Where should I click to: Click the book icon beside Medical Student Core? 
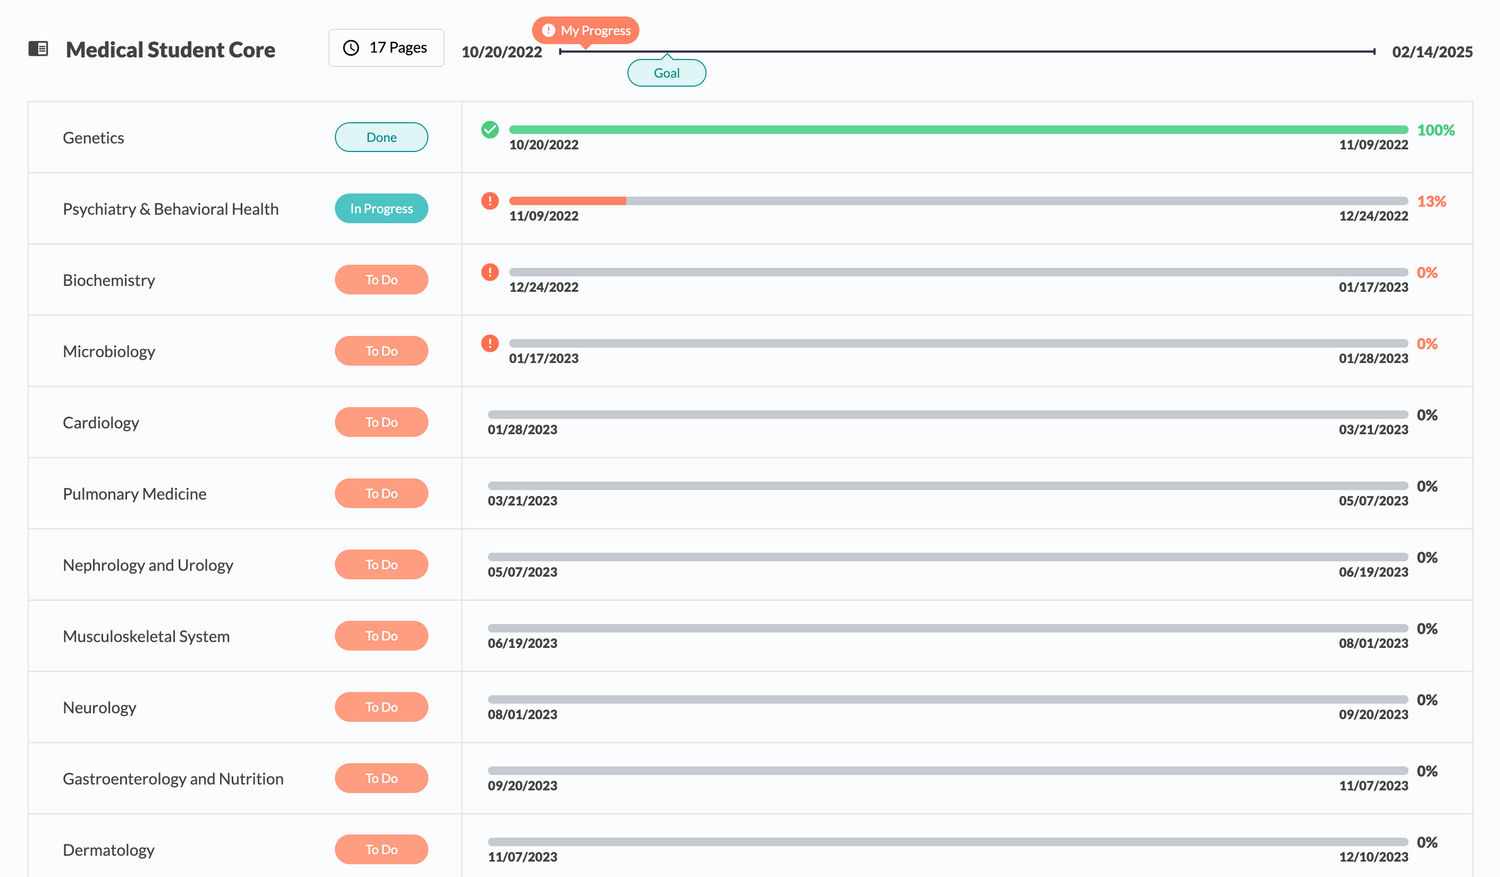tap(38, 48)
